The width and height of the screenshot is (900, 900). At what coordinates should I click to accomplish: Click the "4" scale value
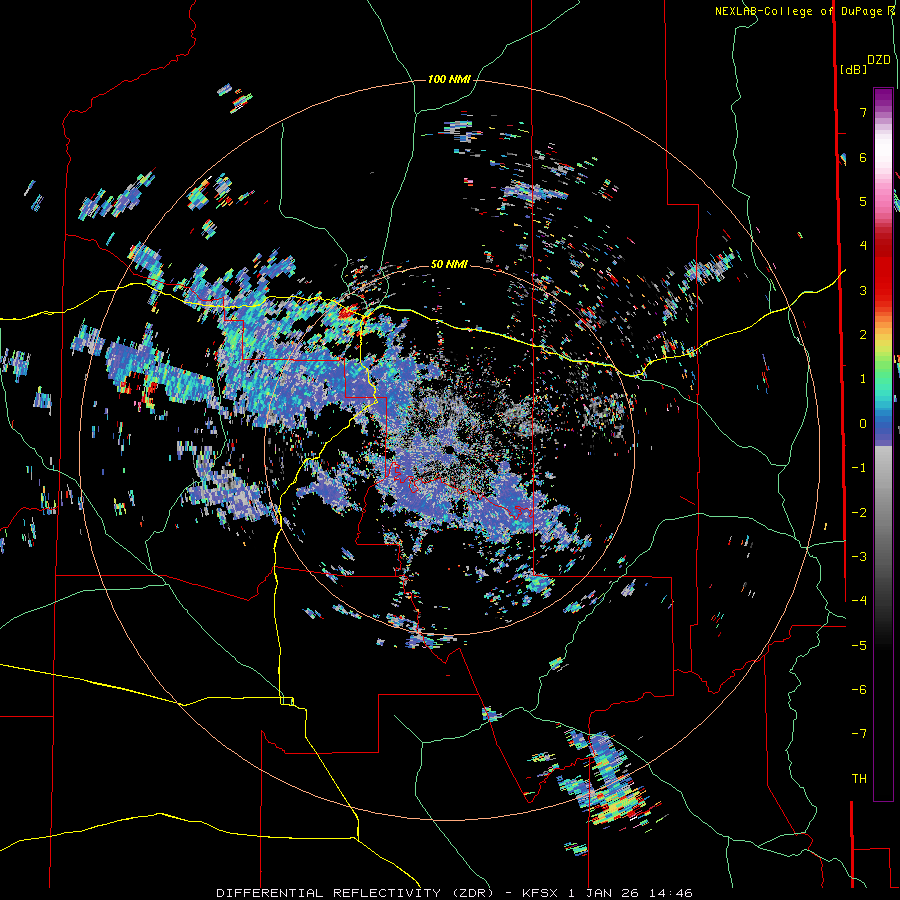click(x=863, y=246)
